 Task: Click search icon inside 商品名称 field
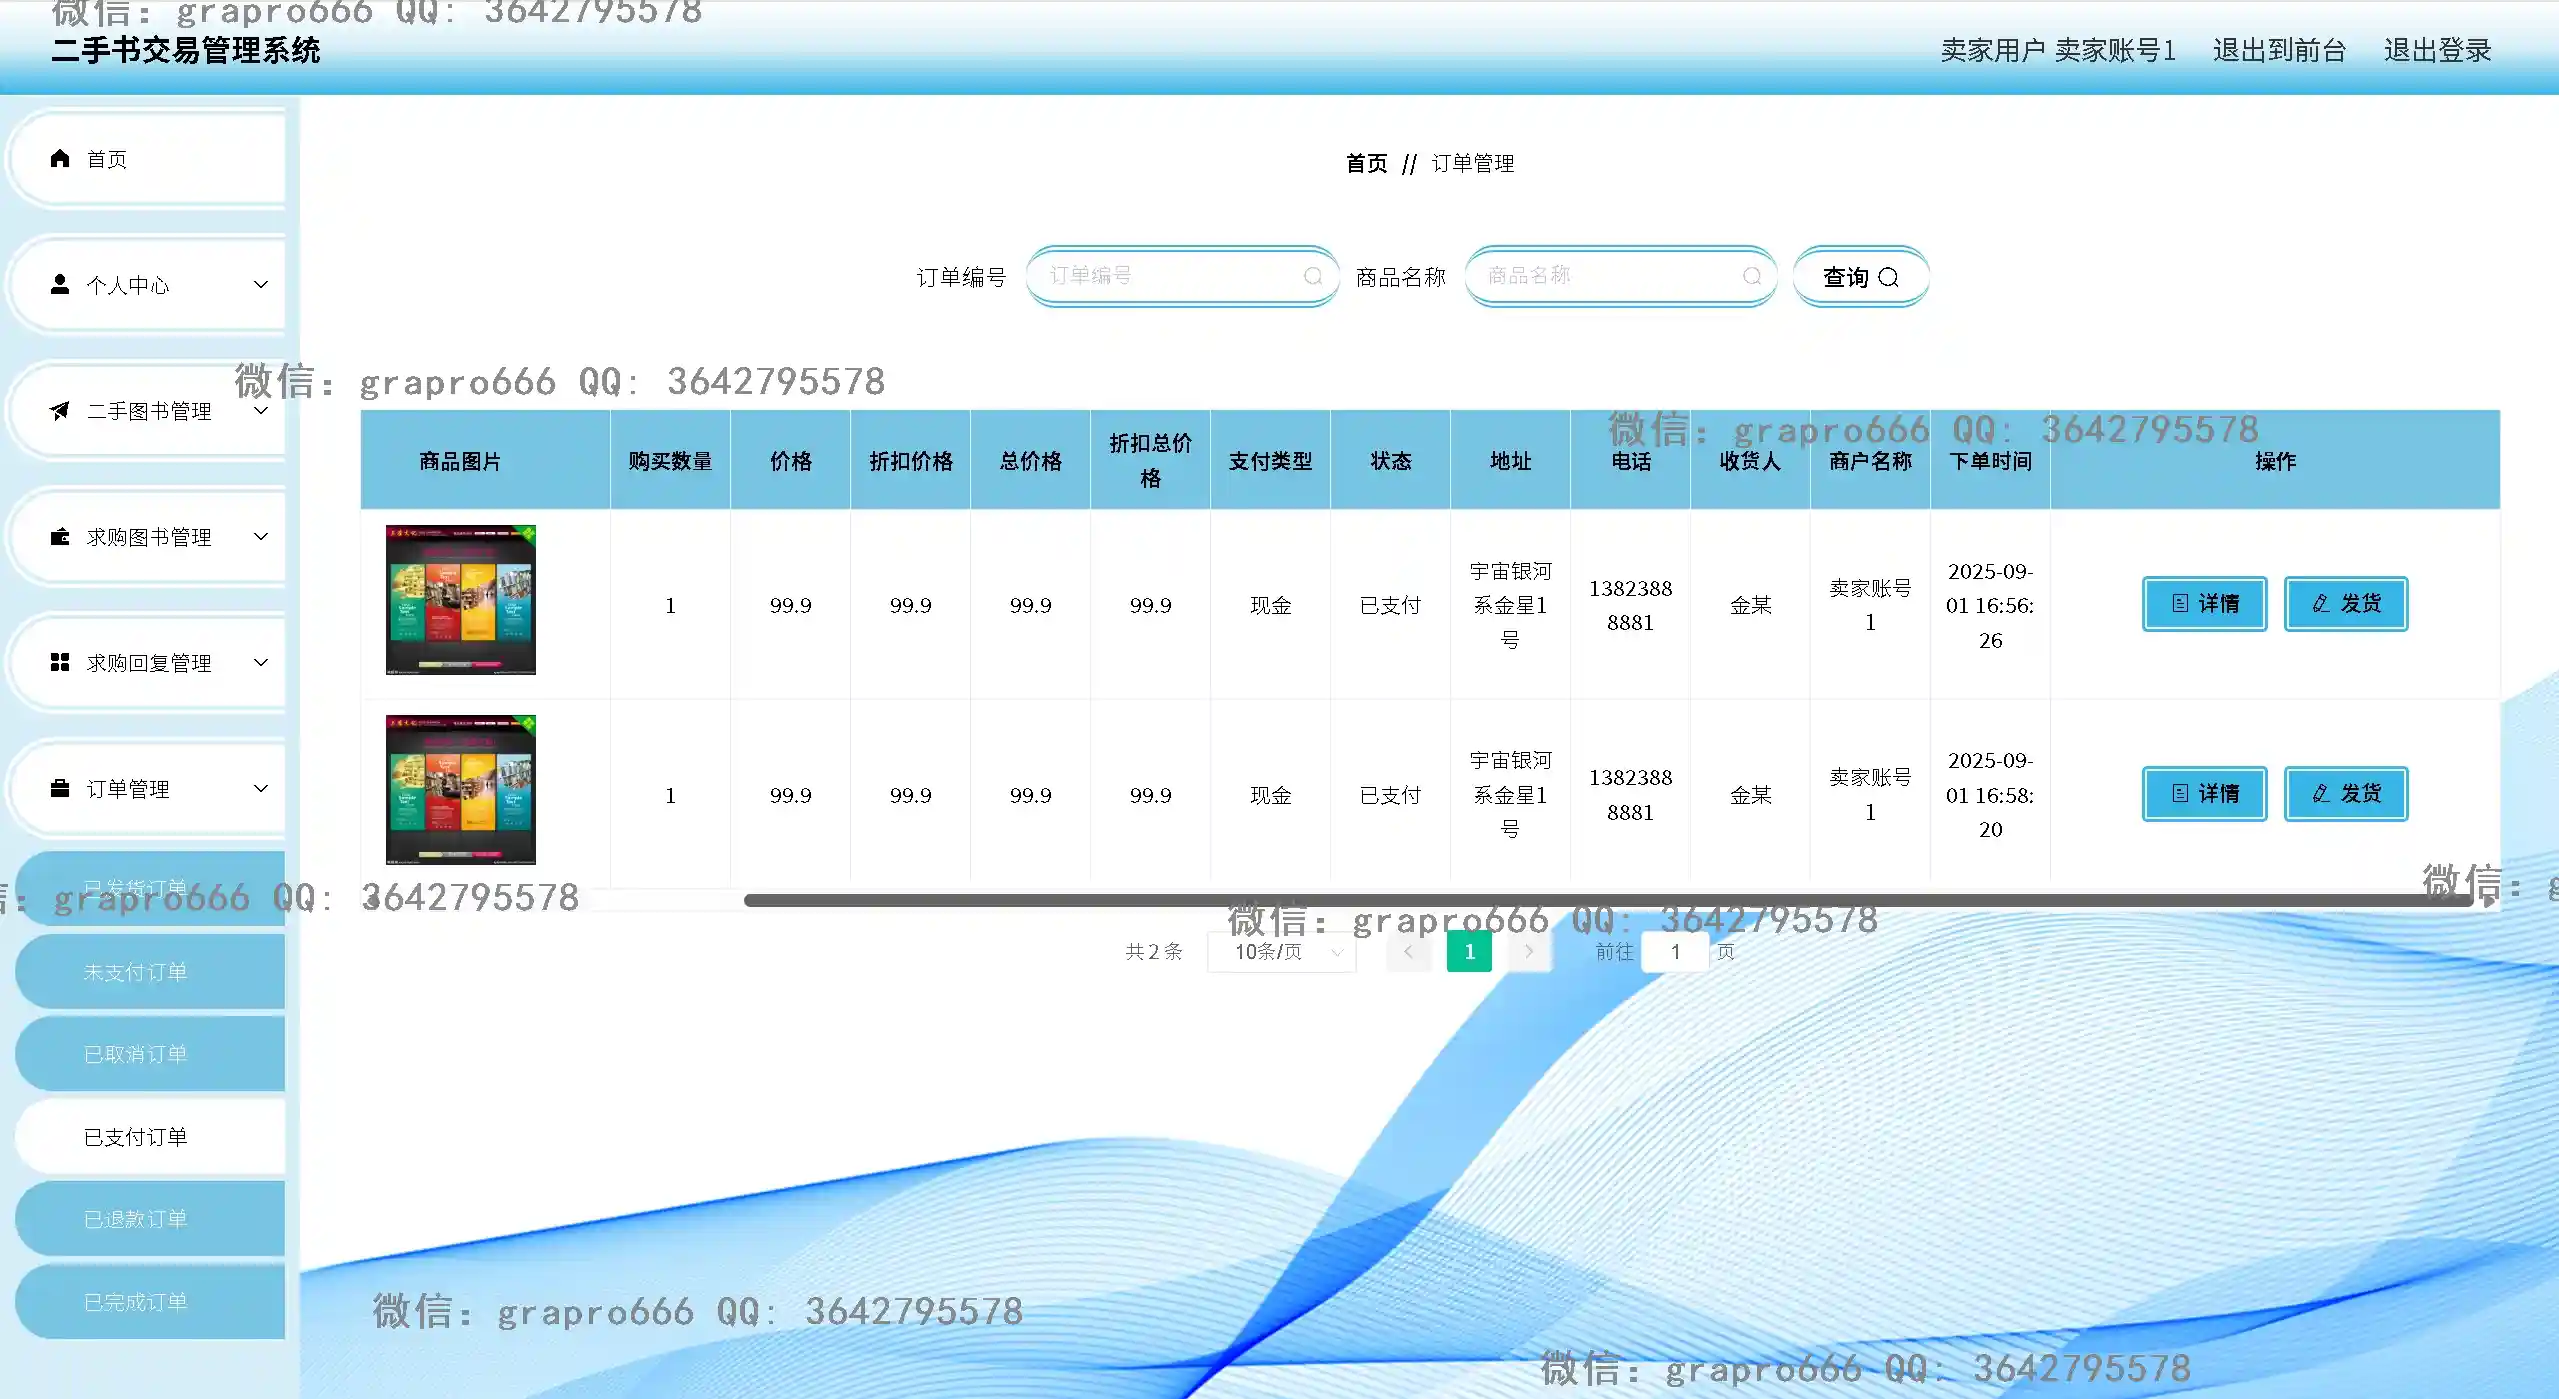coord(1751,277)
